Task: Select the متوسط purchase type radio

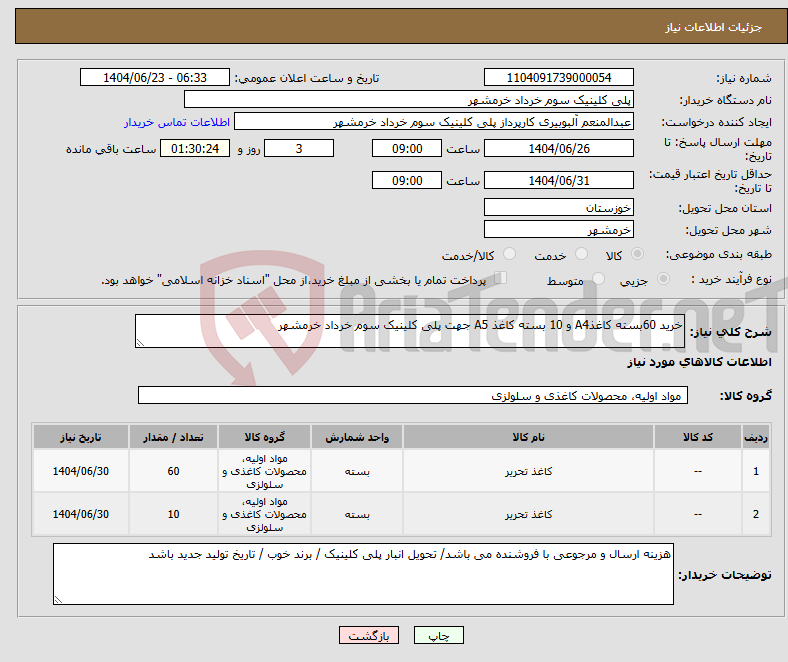Action: (599, 278)
